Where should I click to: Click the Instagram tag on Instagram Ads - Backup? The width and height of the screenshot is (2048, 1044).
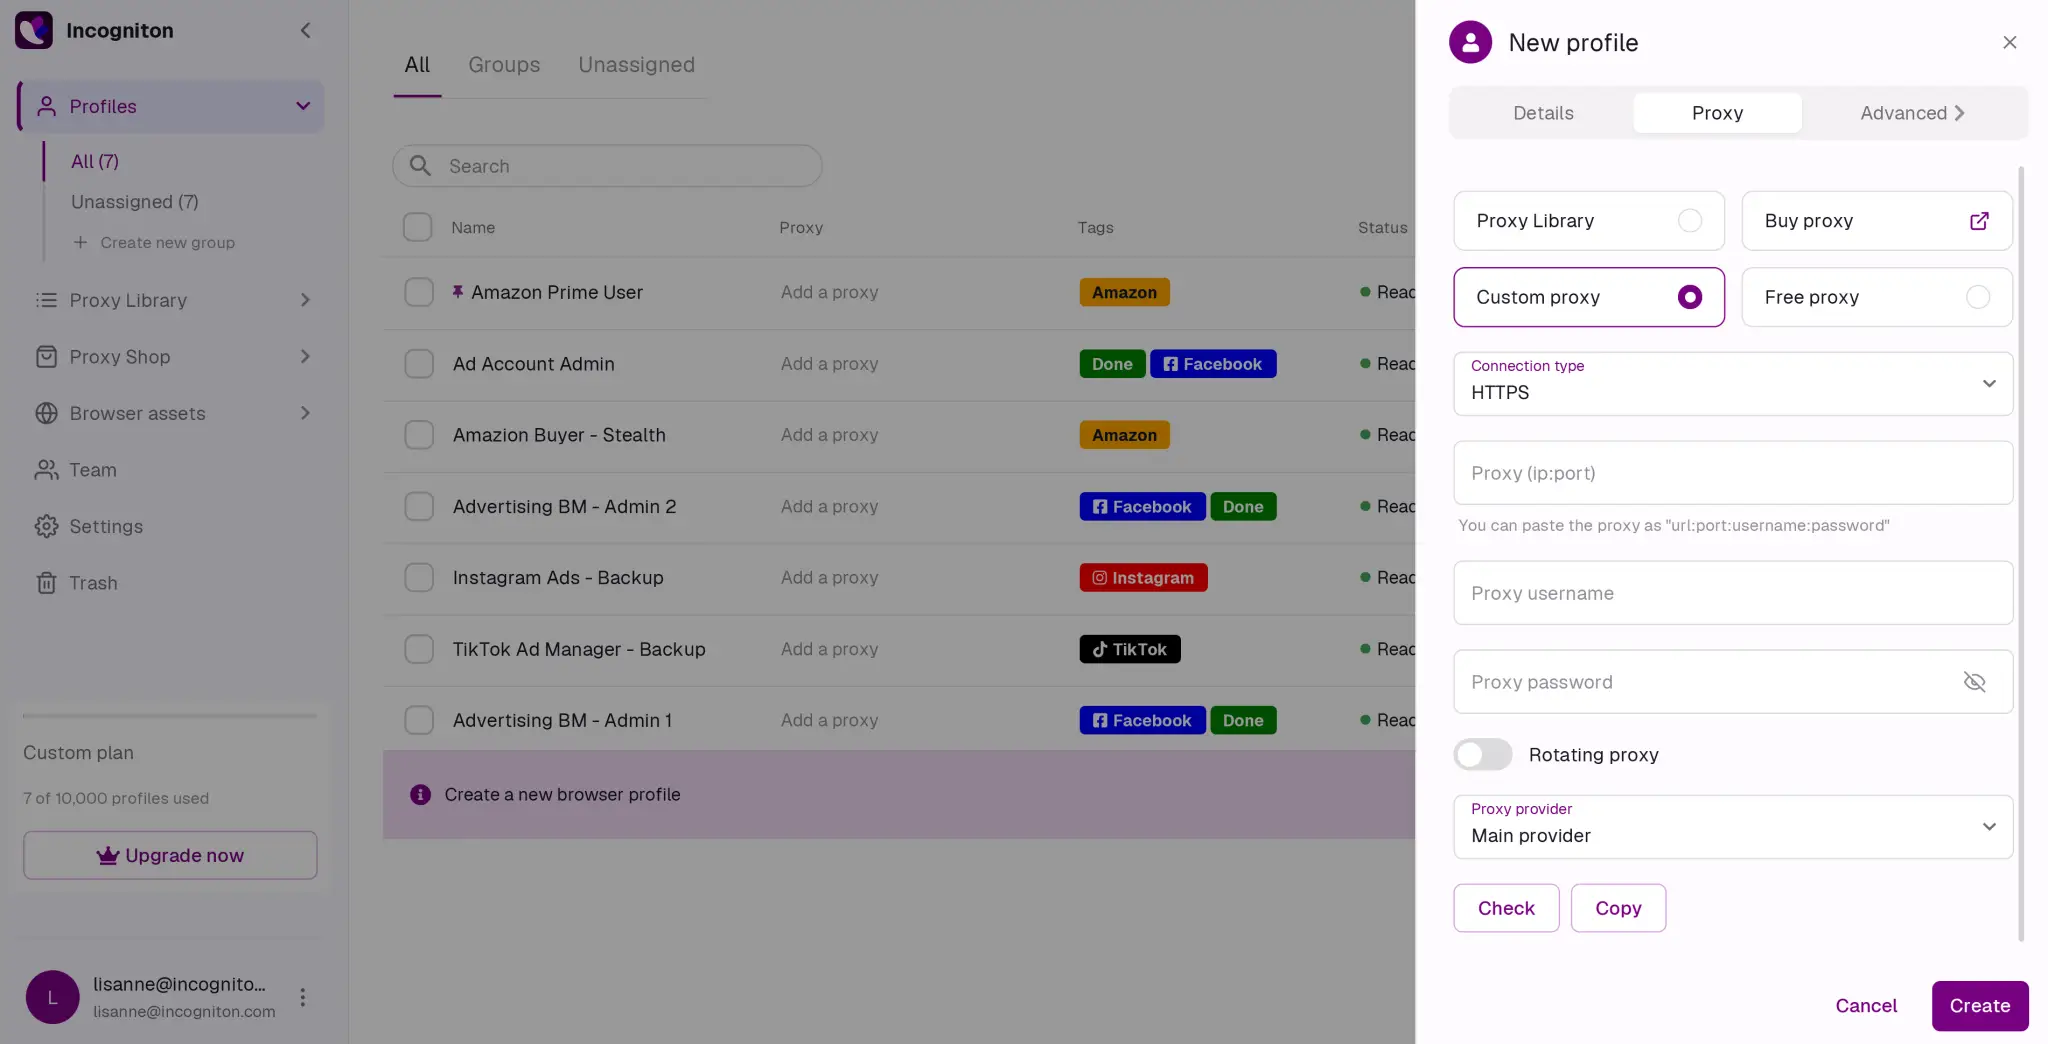click(1143, 578)
